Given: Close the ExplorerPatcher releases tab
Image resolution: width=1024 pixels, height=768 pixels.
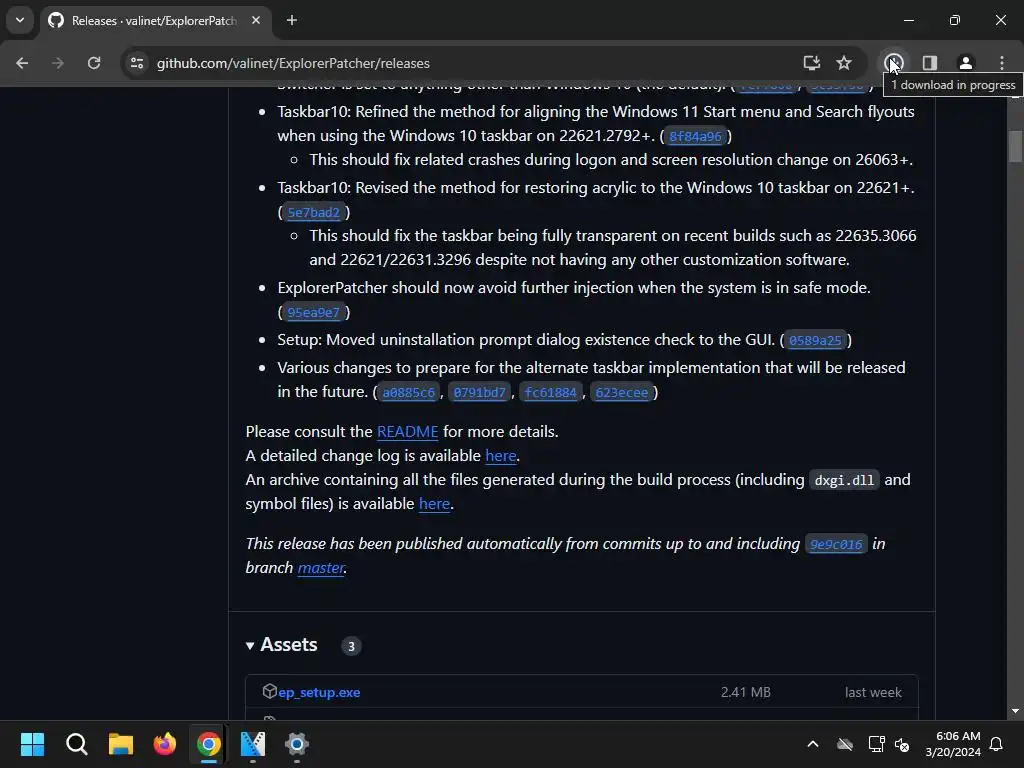Looking at the screenshot, I should click(256, 20).
